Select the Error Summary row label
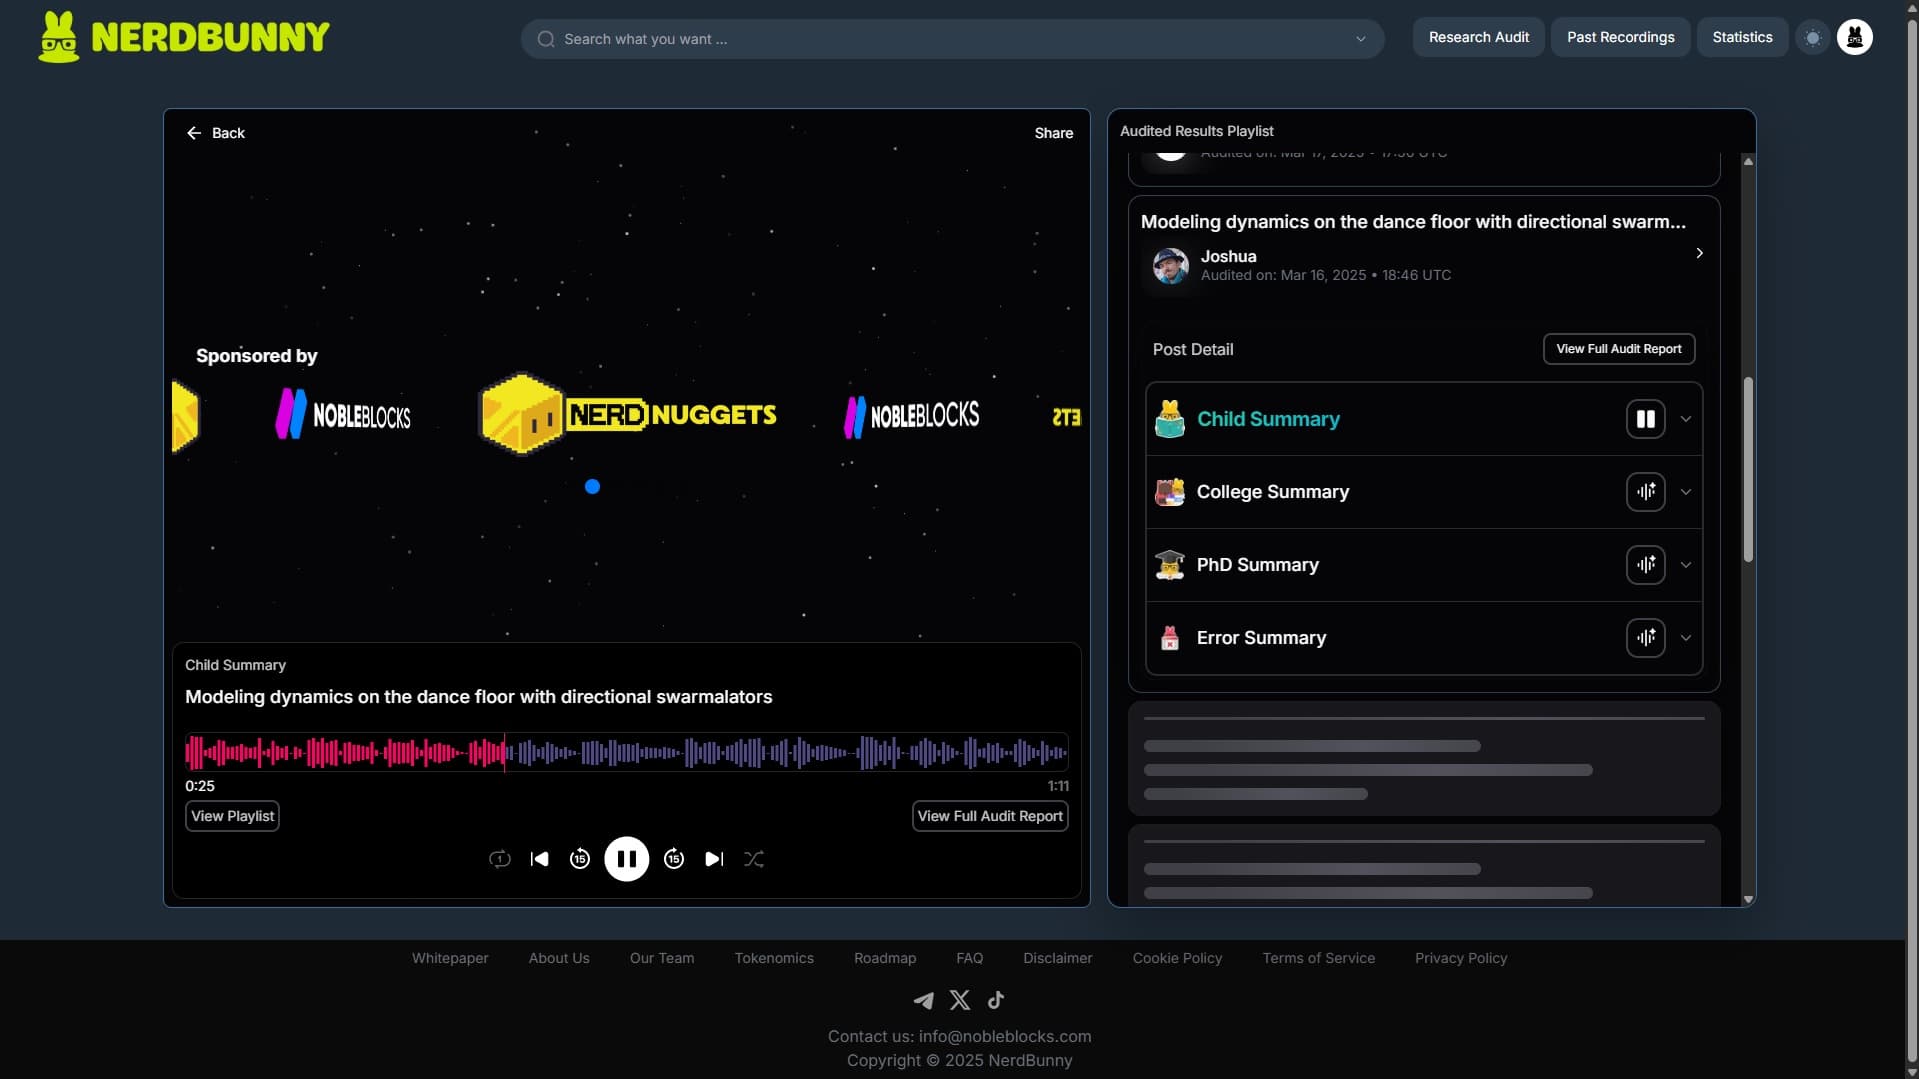Screen dimensions: 1919x1079 point(1261,638)
